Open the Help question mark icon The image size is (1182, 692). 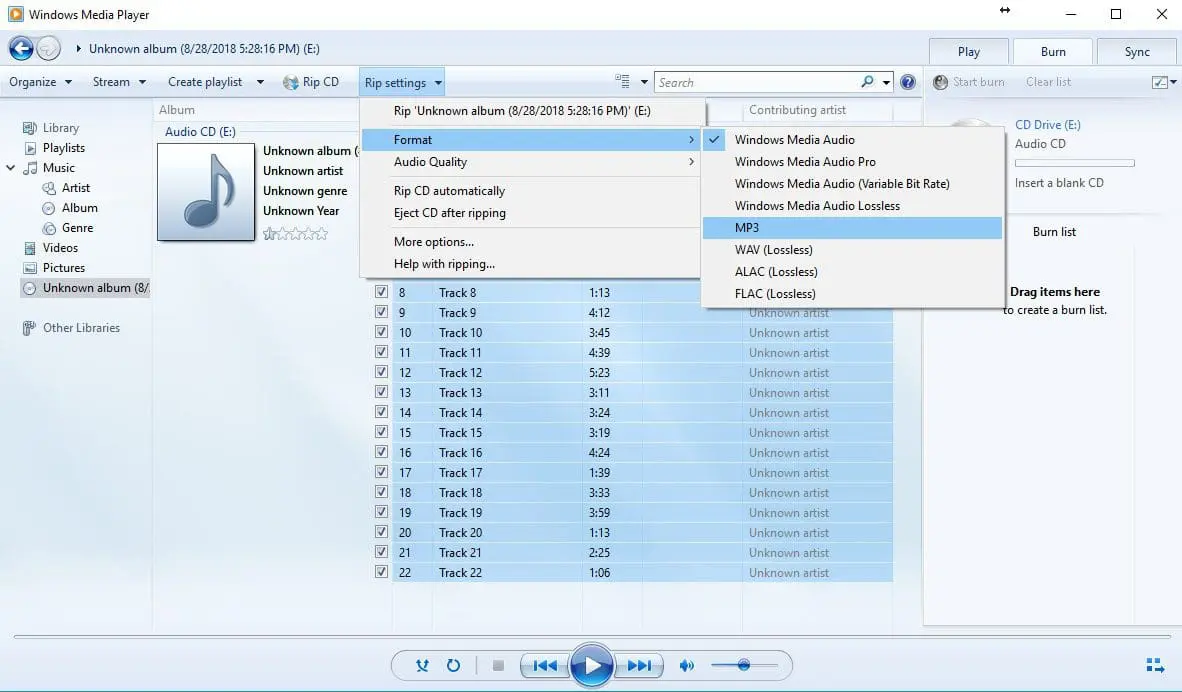coord(908,82)
